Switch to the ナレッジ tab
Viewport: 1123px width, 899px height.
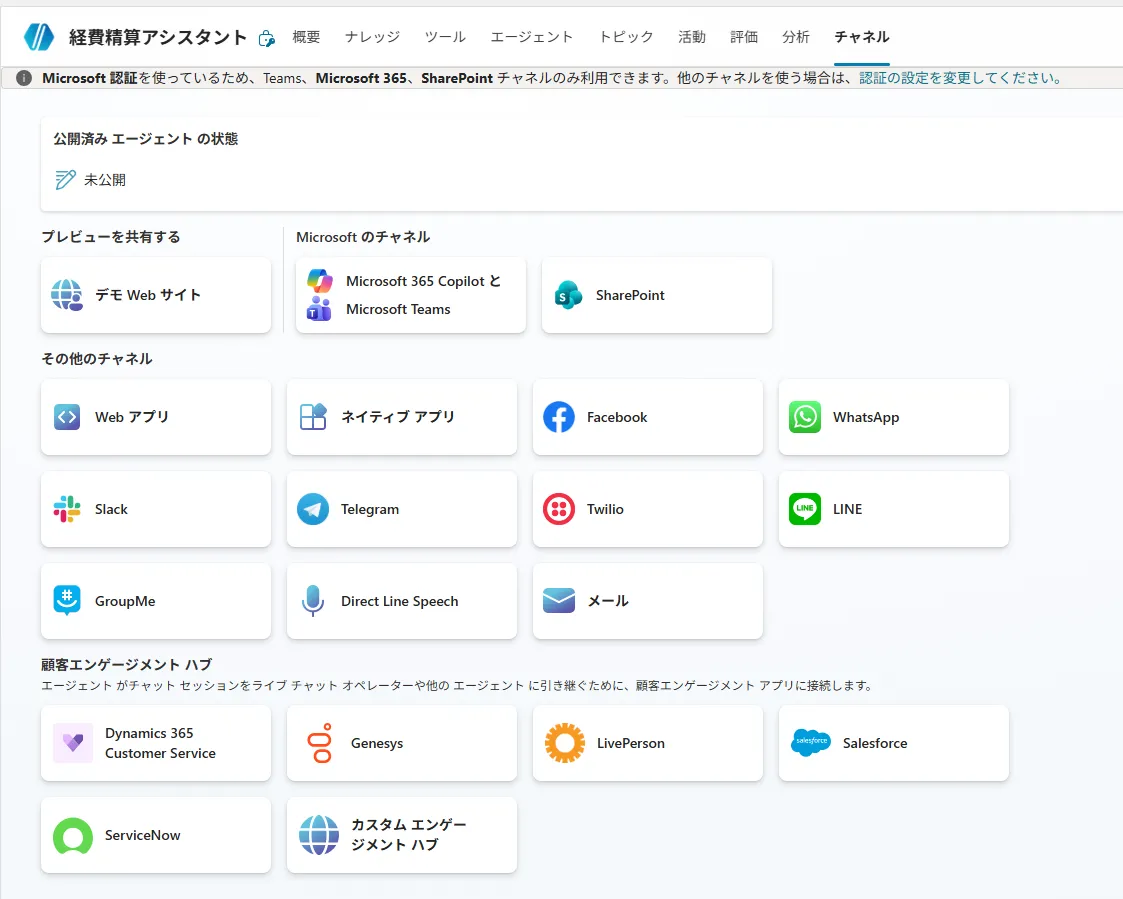372,37
